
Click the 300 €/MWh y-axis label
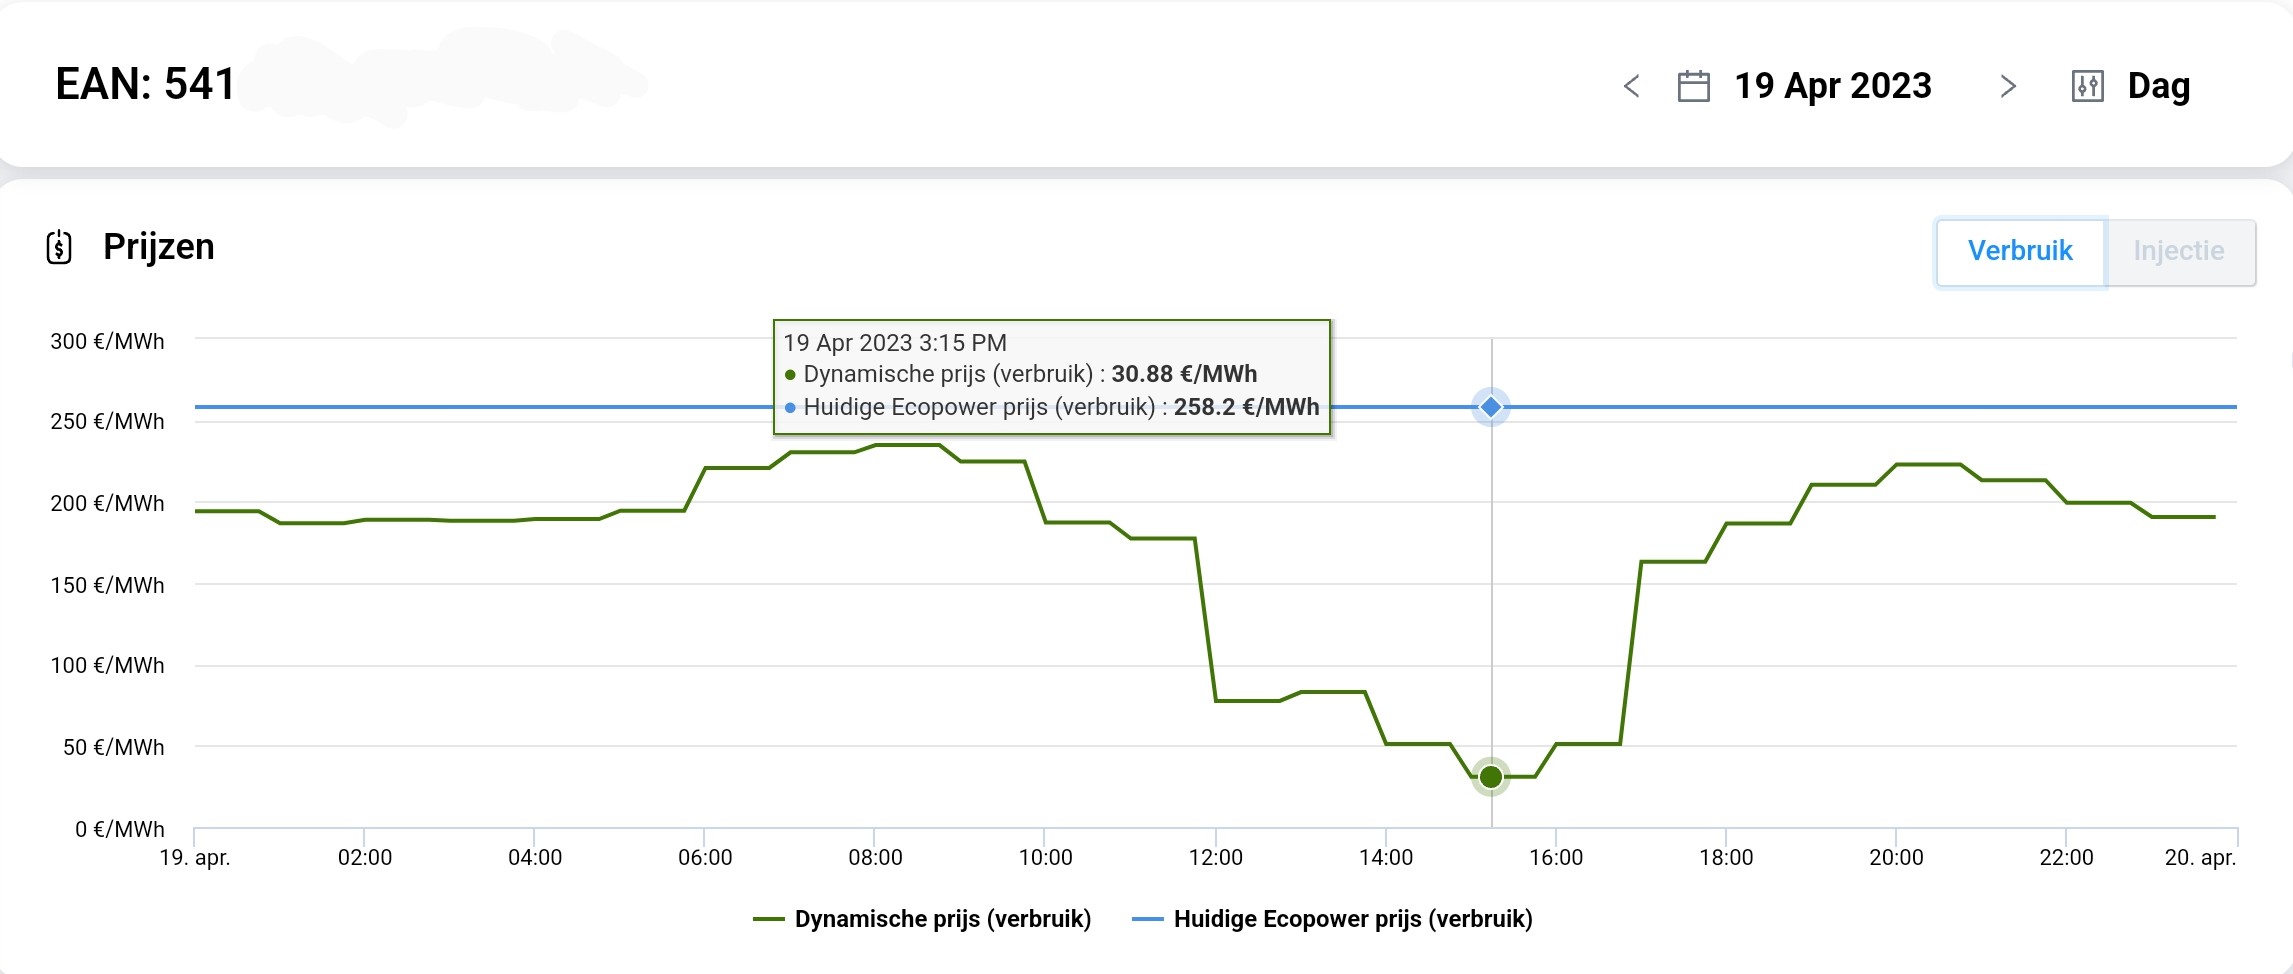coord(107,342)
